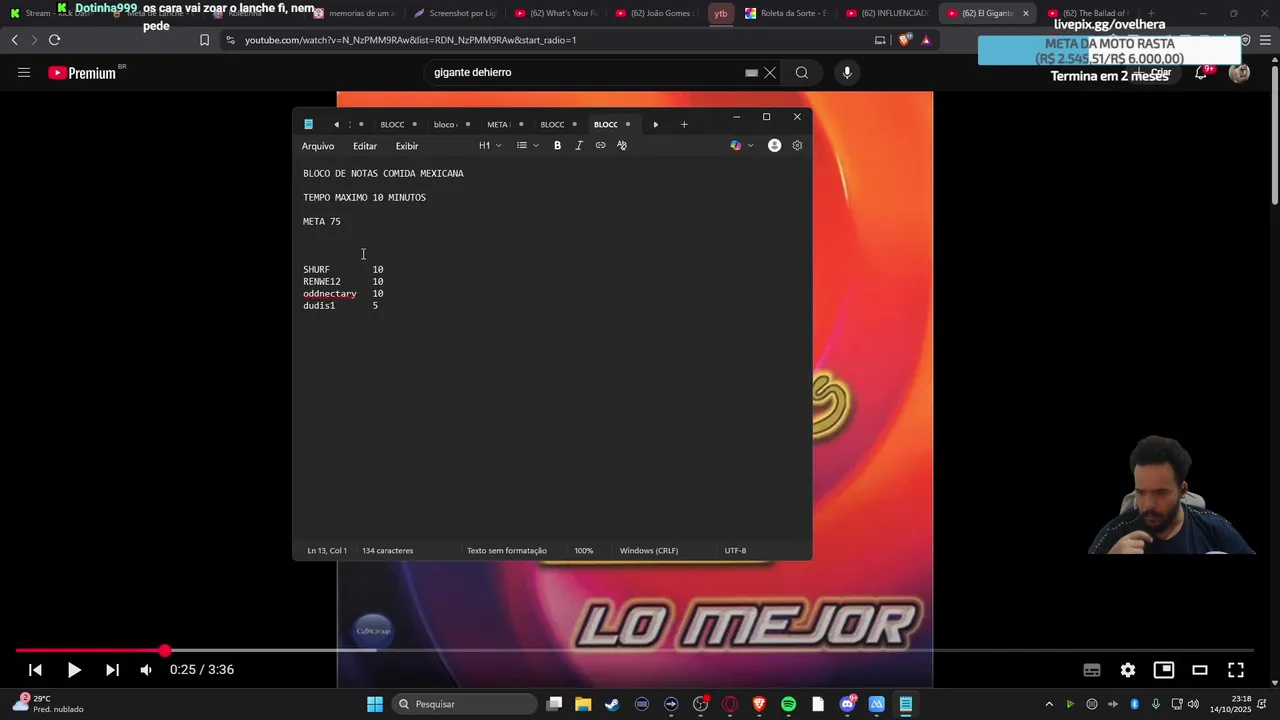Screen dimensions: 1280x720
Task: Clear formatting with Notepad's toolbar icon
Action: (622, 146)
